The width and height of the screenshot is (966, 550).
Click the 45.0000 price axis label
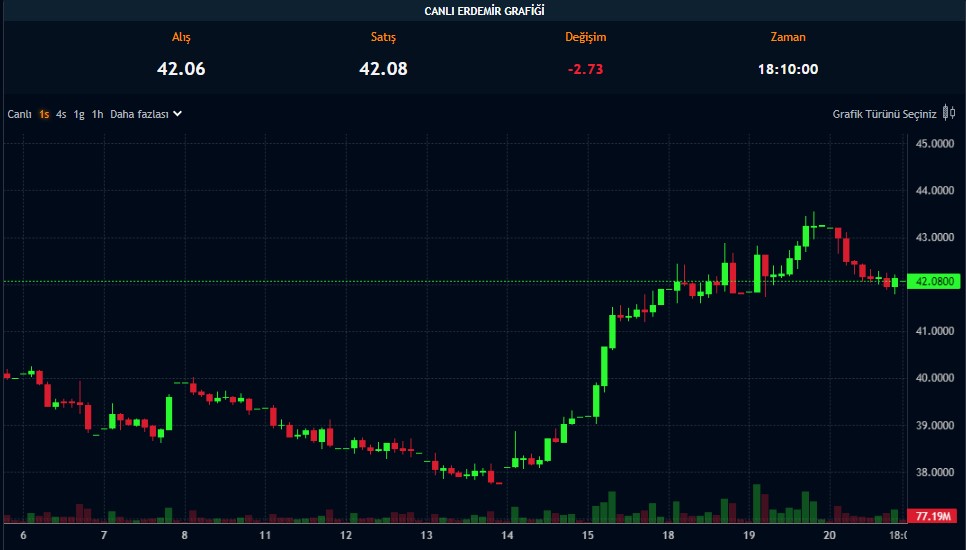click(x=933, y=144)
